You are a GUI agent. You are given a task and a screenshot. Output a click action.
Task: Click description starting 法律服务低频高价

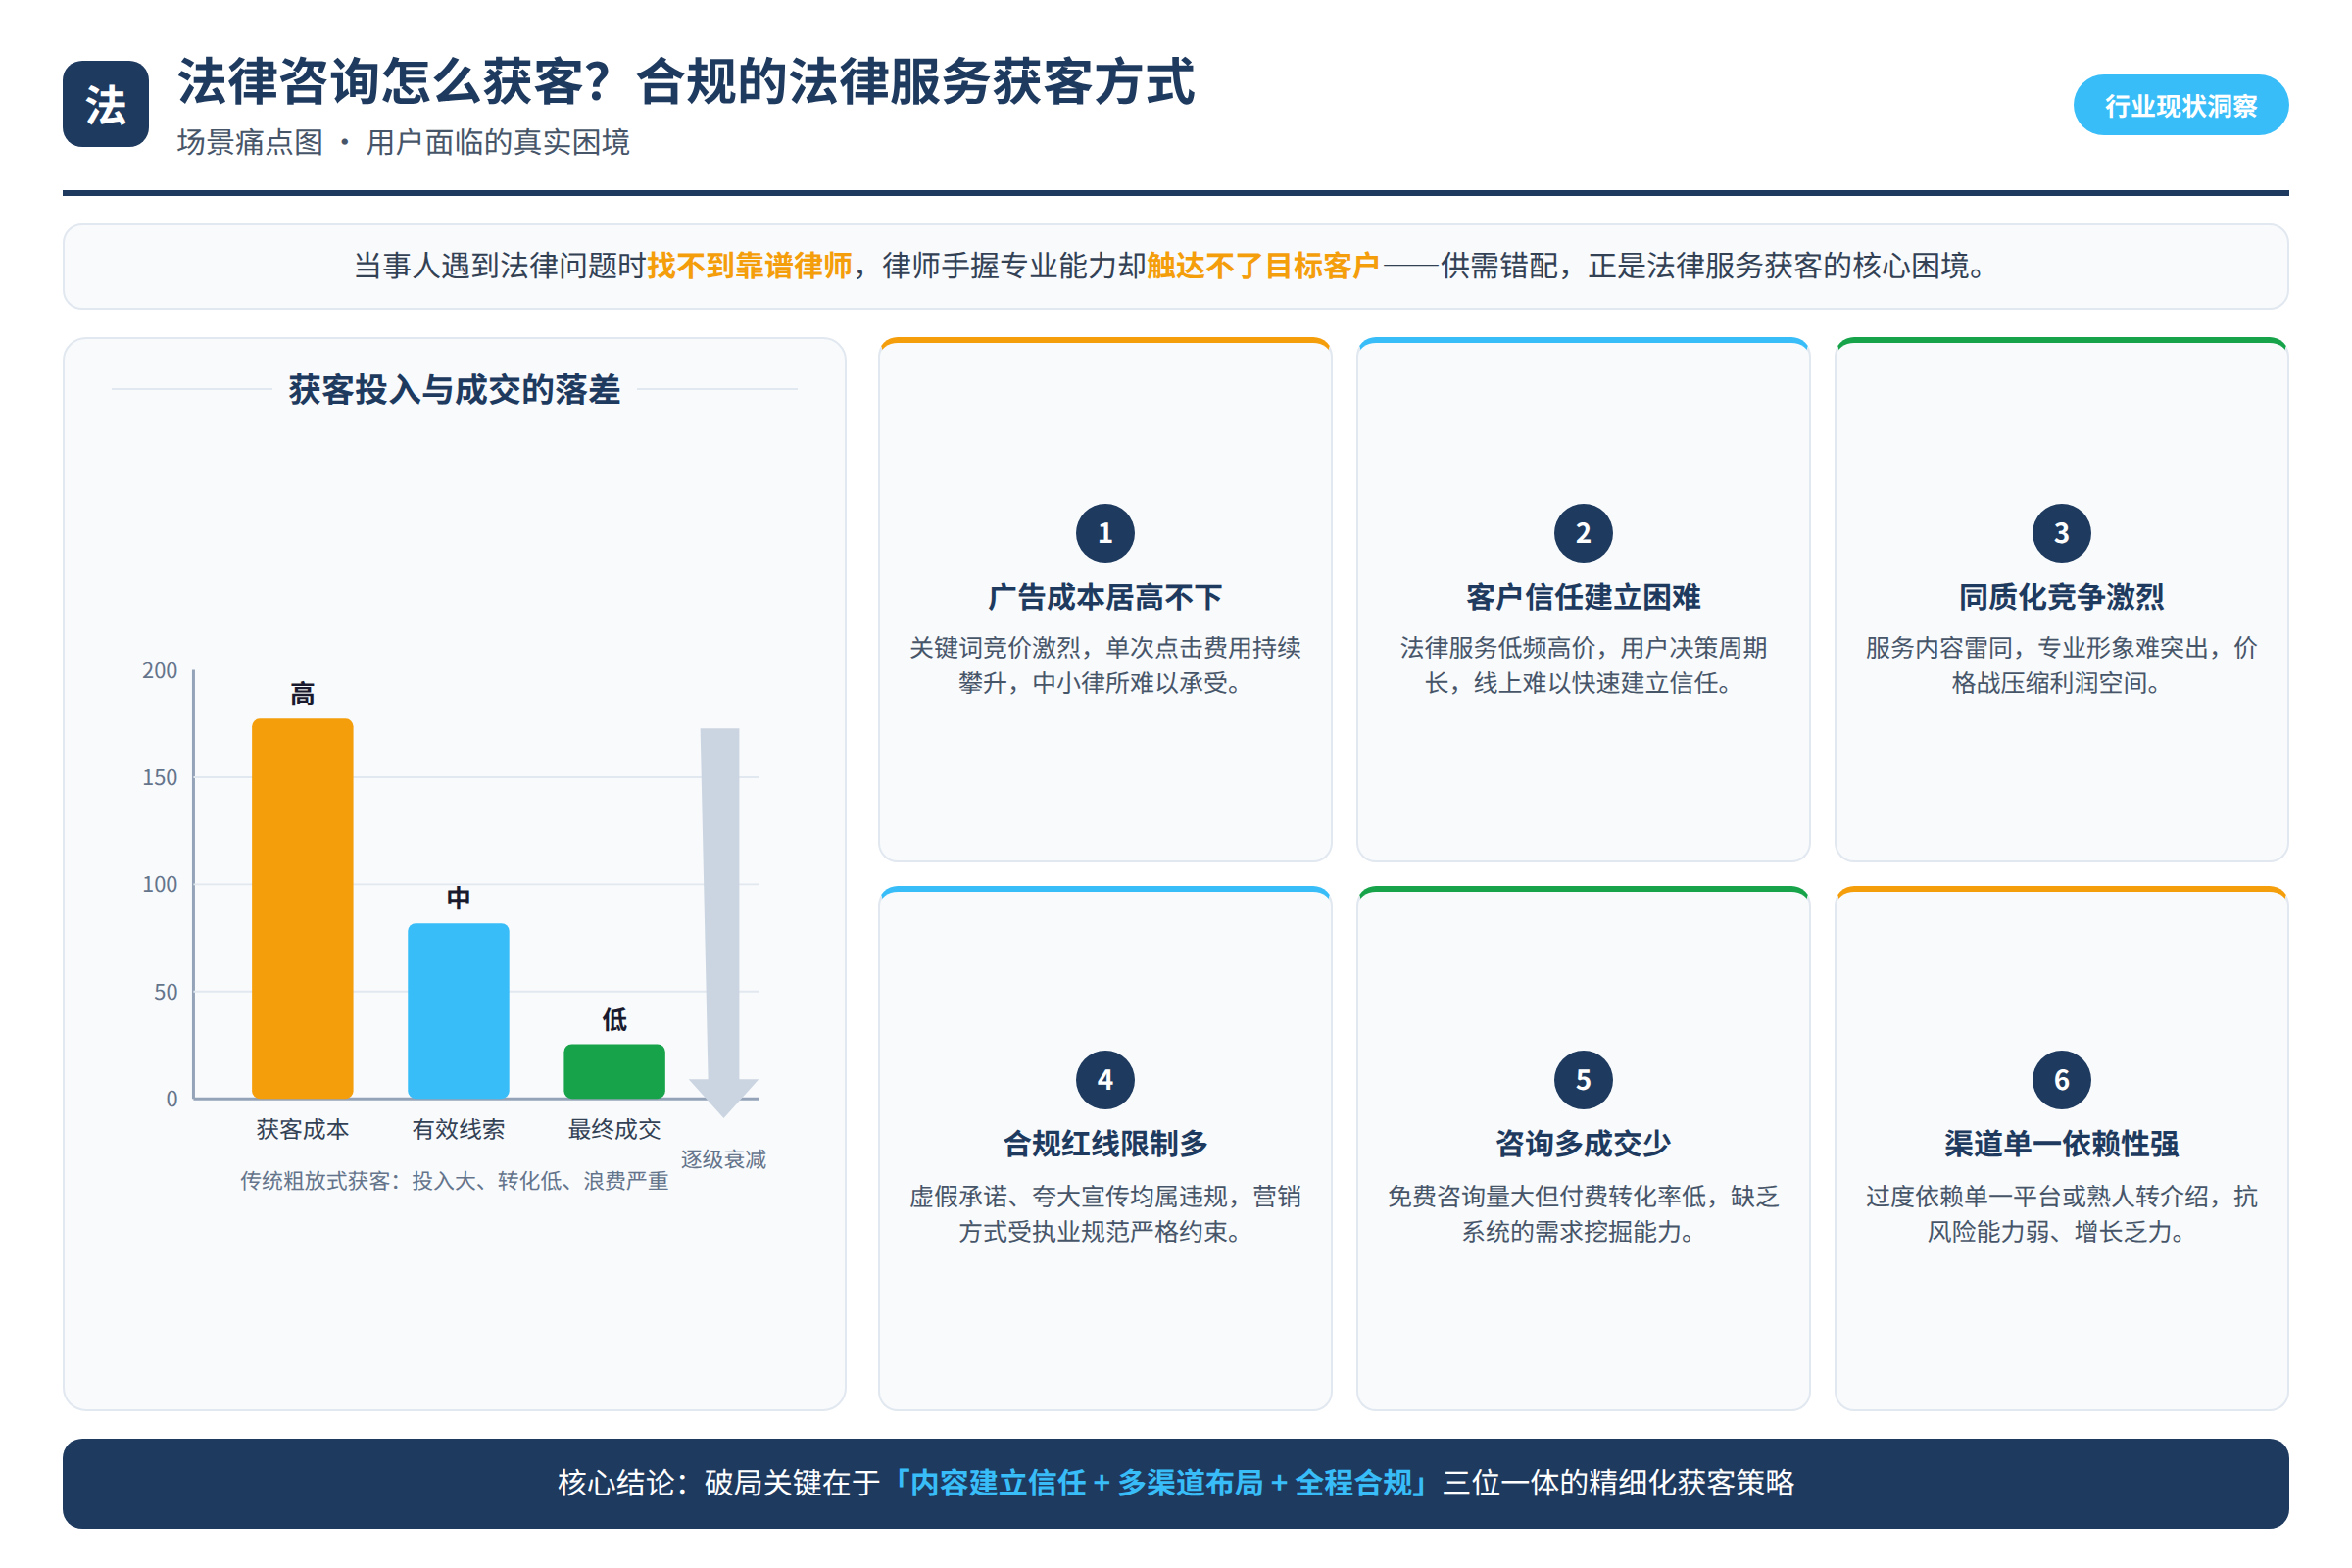tap(1583, 665)
